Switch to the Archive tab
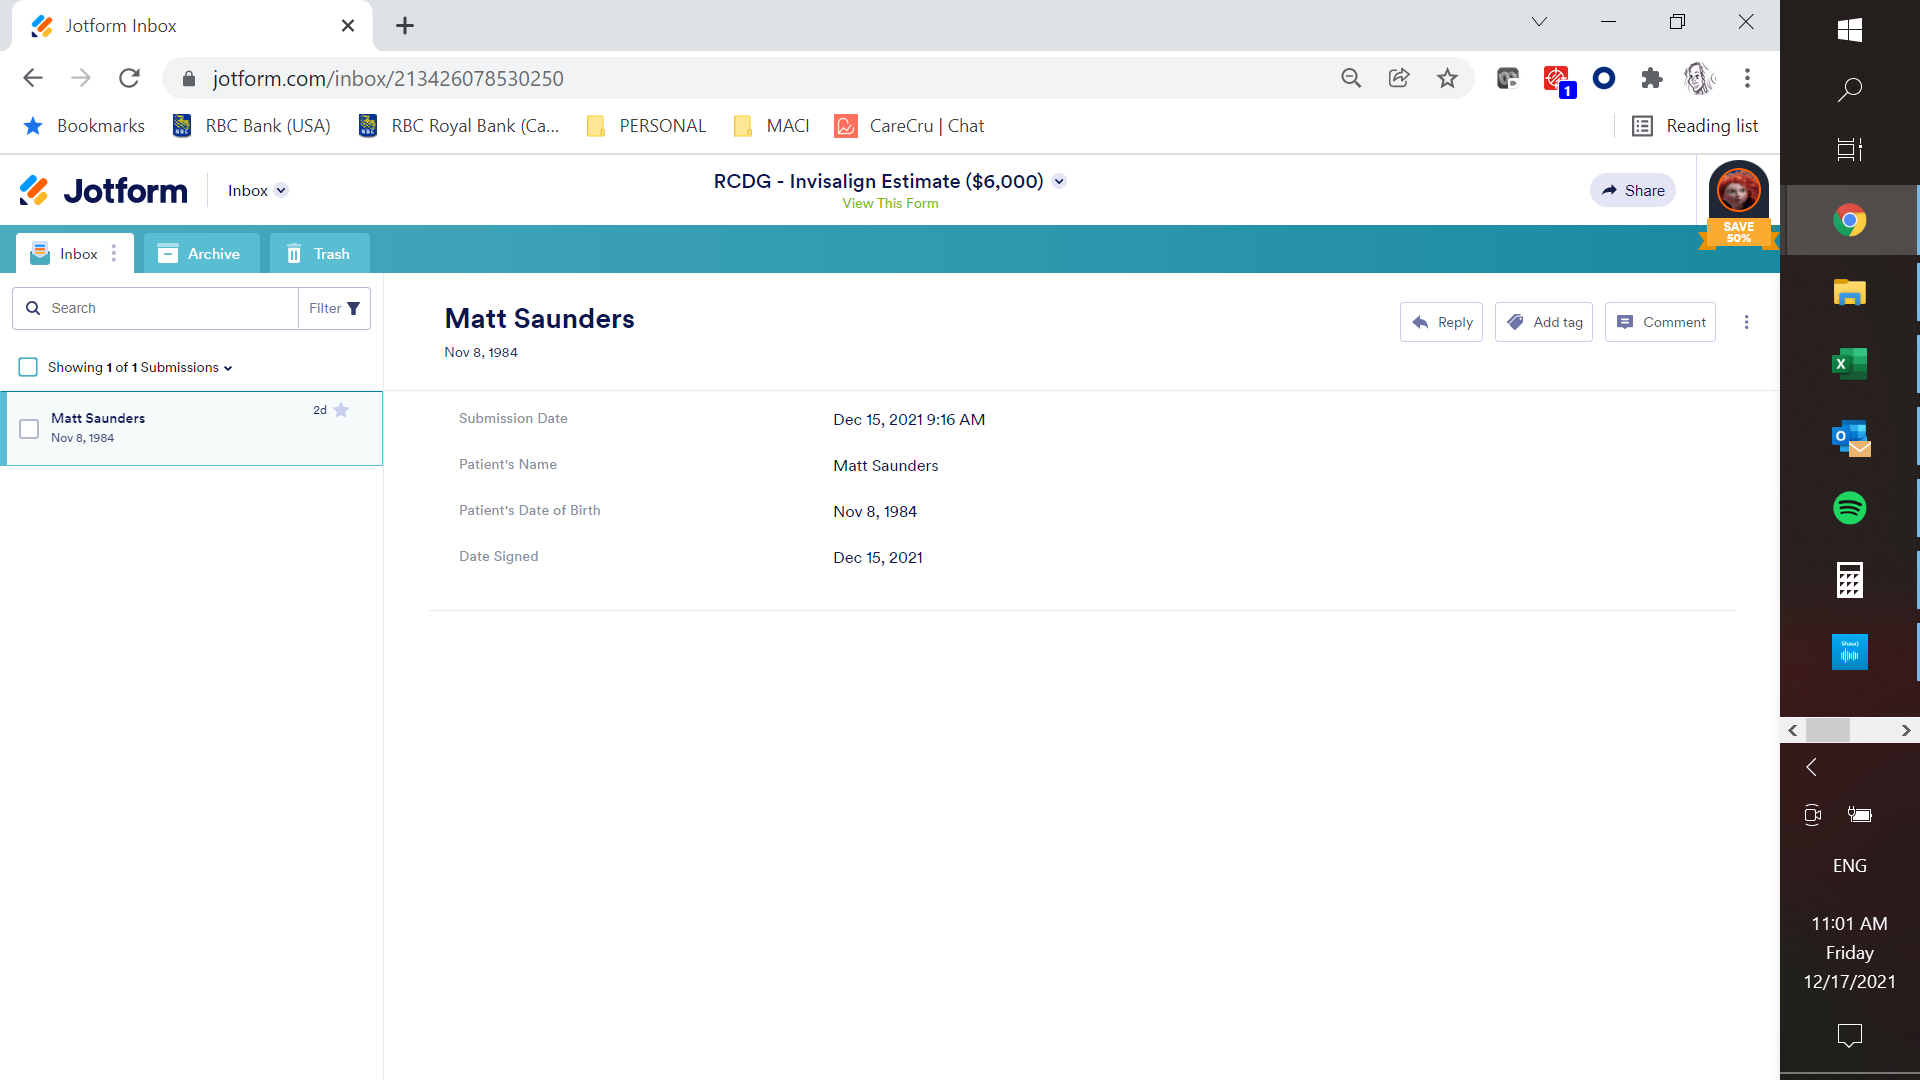Image resolution: width=1920 pixels, height=1080 pixels. click(x=201, y=253)
